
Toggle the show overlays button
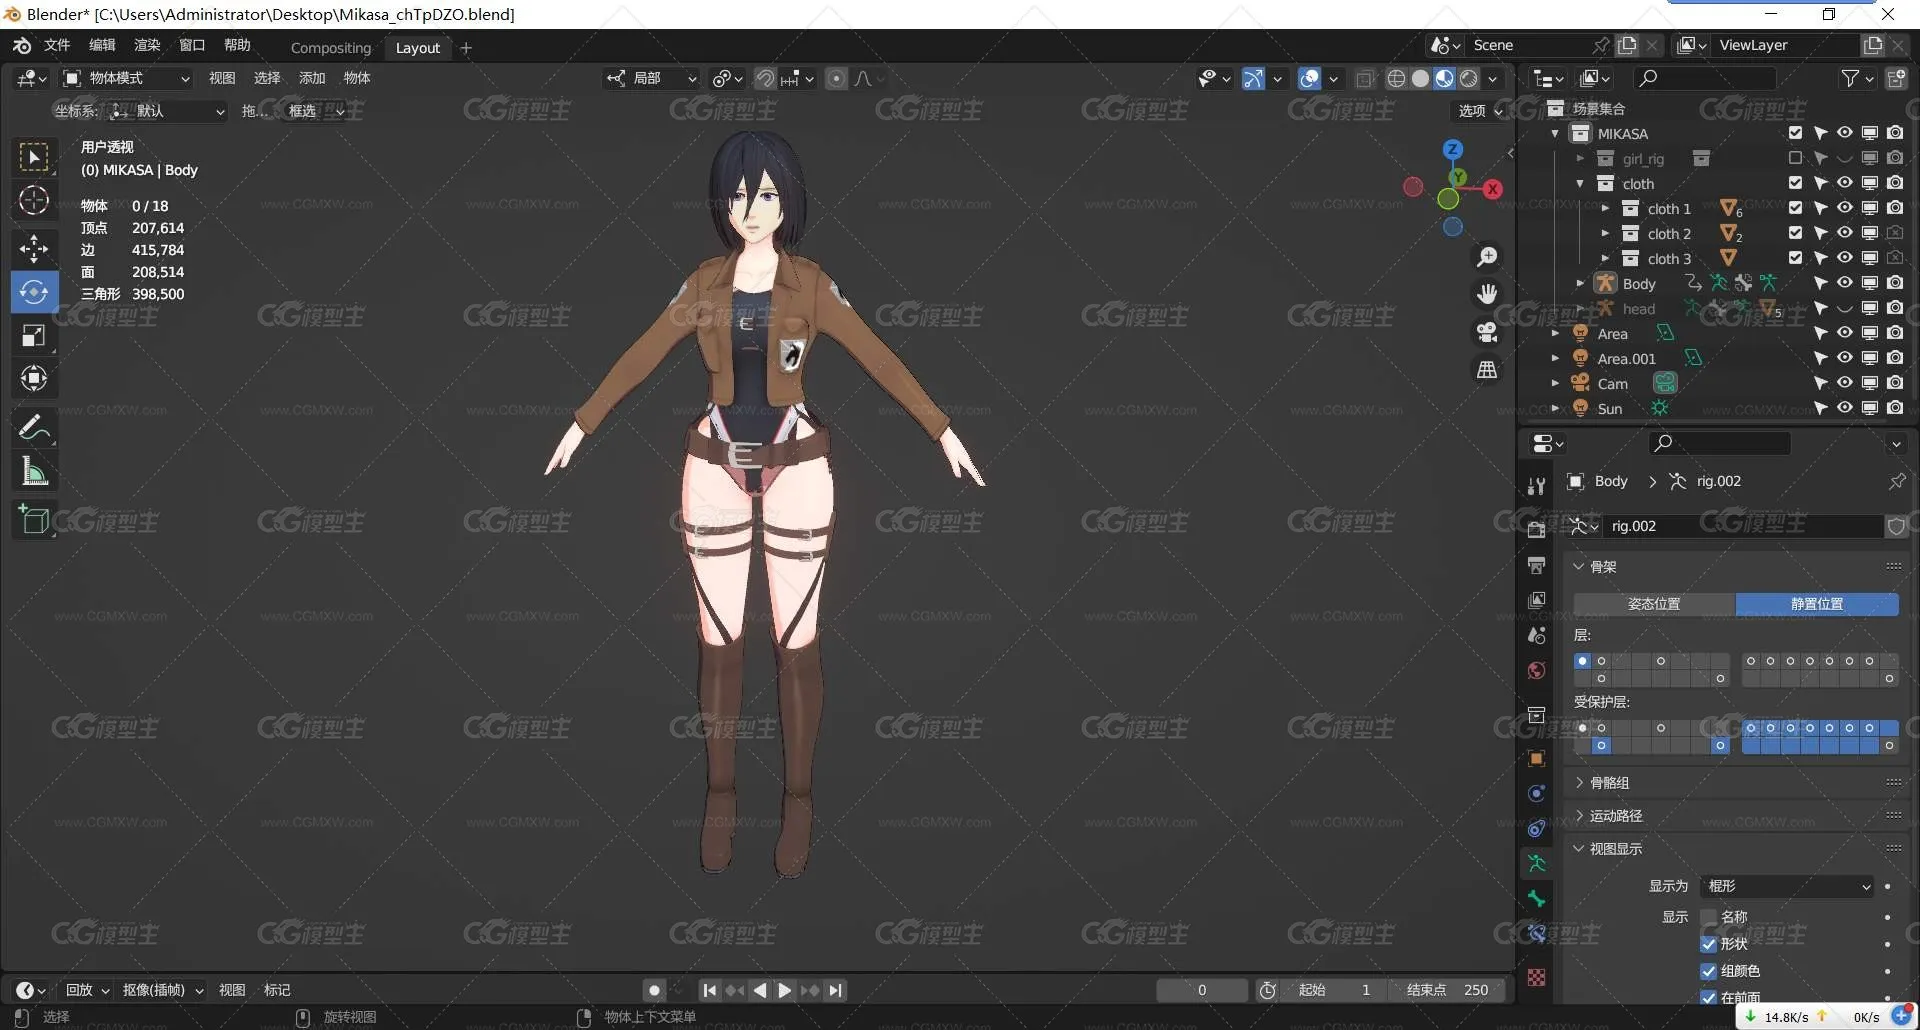(1309, 79)
